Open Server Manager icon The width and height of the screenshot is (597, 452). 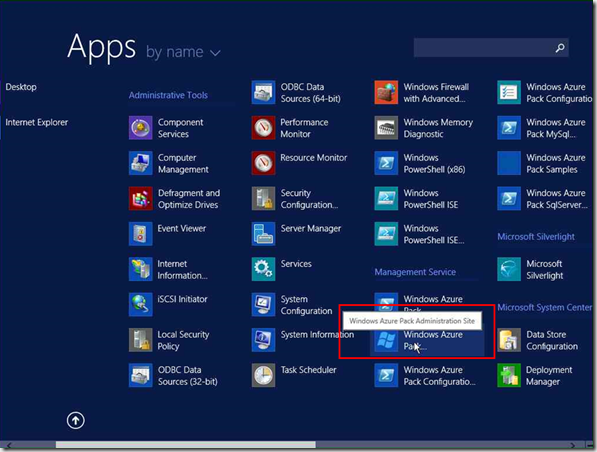click(263, 234)
